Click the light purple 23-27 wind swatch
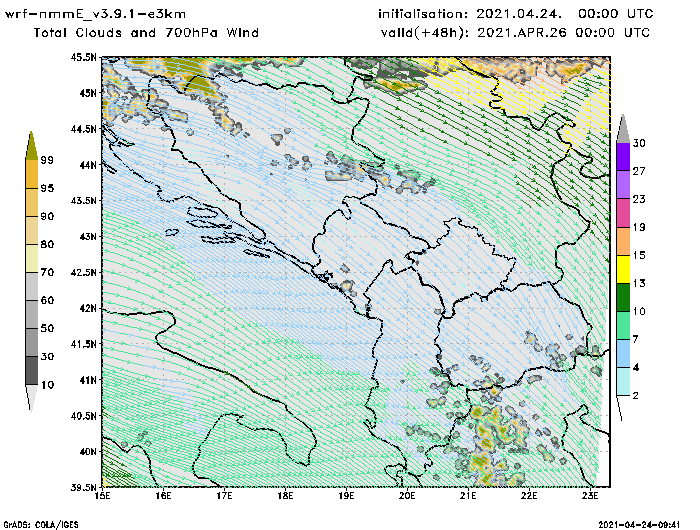 [x=623, y=185]
